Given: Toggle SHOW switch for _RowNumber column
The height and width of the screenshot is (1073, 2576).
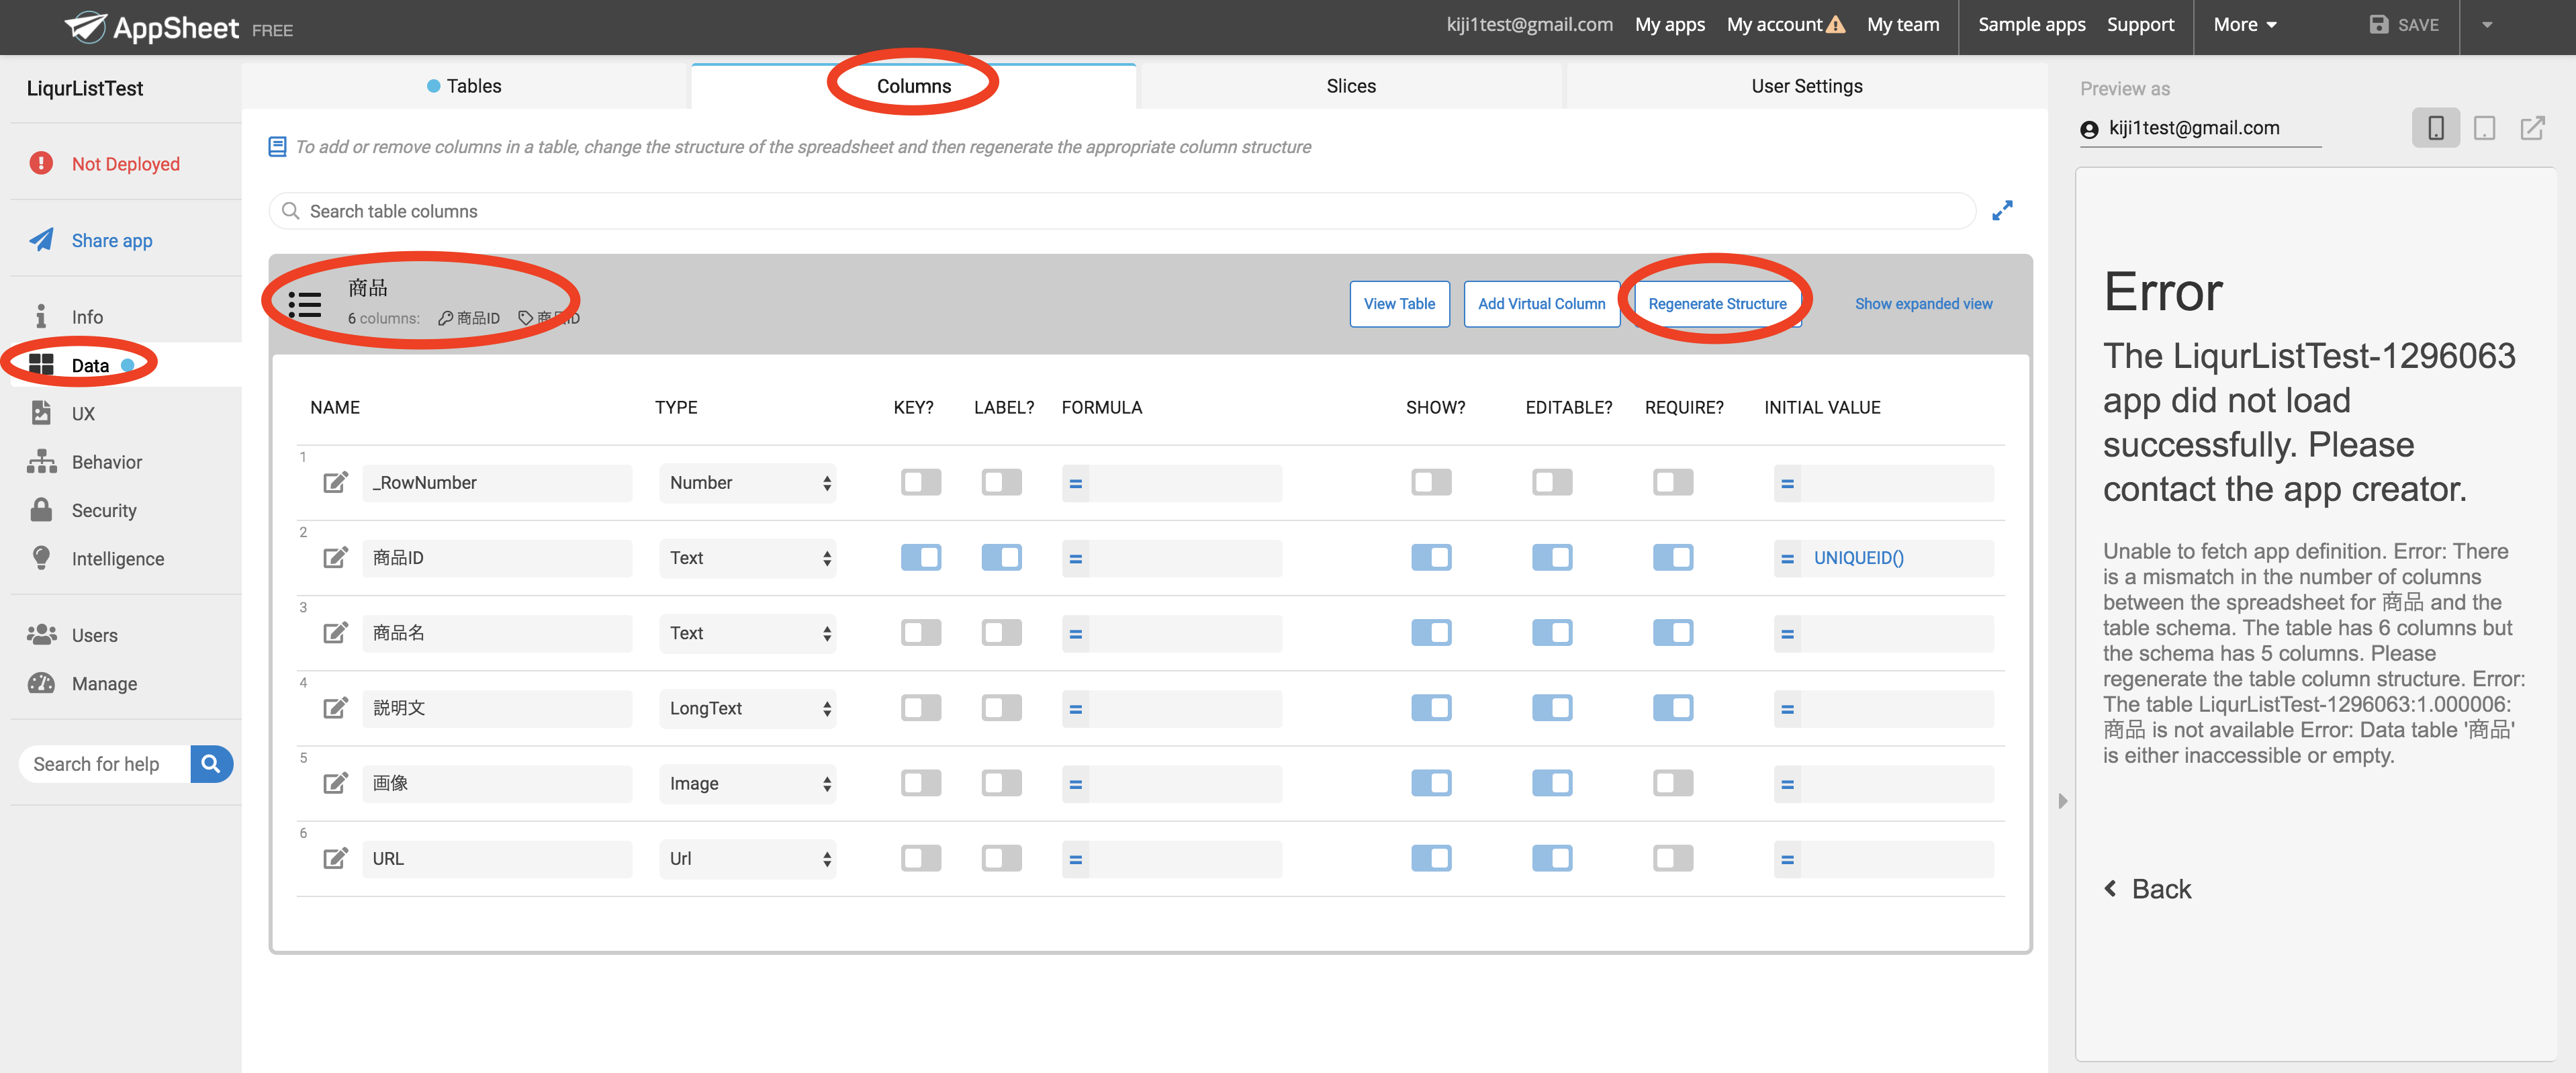Looking at the screenshot, I should tap(1431, 483).
